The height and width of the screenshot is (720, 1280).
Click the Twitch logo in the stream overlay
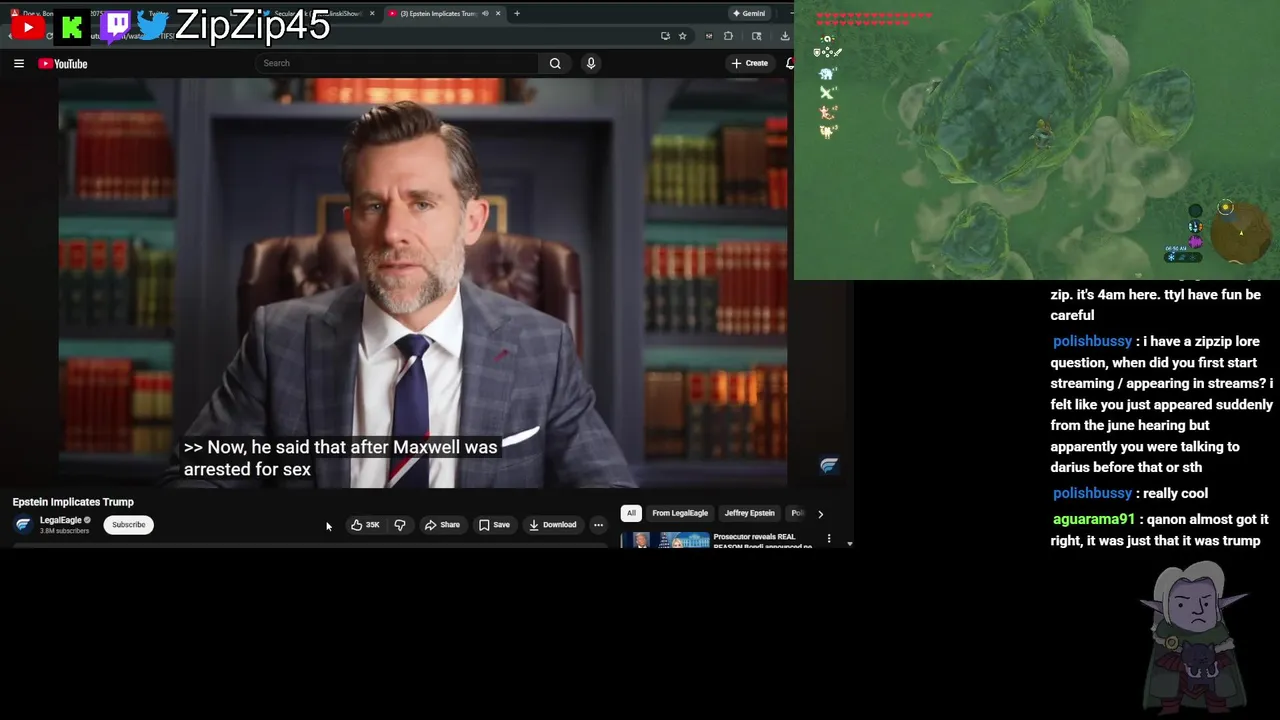[116, 26]
